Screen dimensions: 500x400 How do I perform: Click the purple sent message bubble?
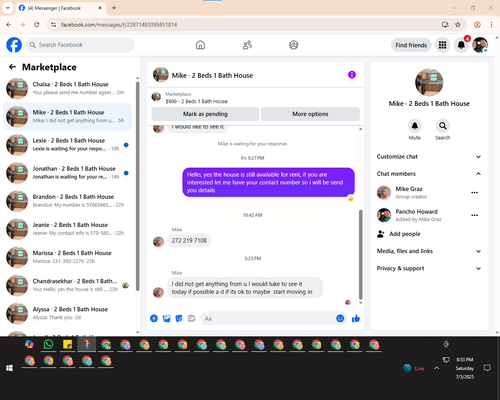pyautogui.click(x=268, y=182)
